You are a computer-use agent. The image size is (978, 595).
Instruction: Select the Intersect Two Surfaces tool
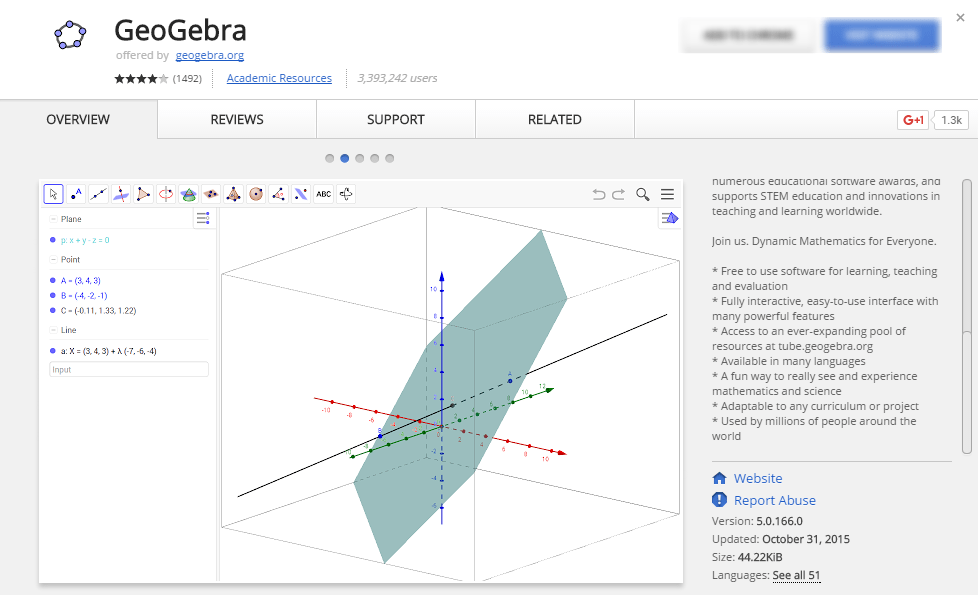tap(188, 194)
